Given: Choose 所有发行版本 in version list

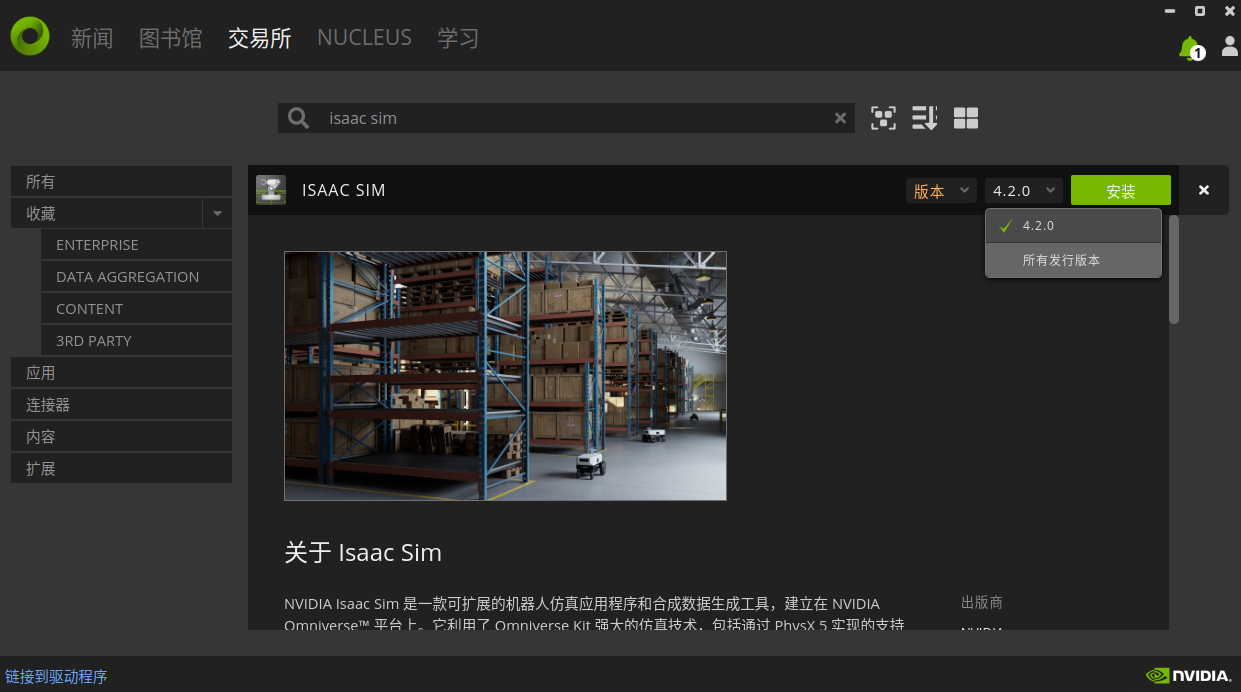Looking at the screenshot, I should 1073,260.
